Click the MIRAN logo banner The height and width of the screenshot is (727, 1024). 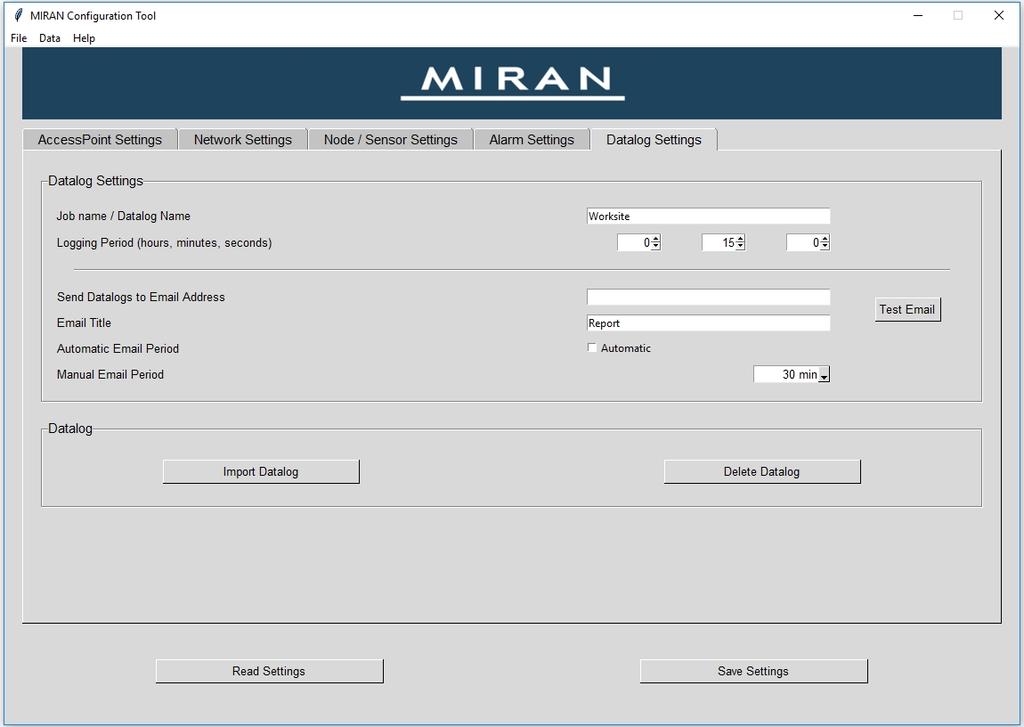[x=512, y=83]
